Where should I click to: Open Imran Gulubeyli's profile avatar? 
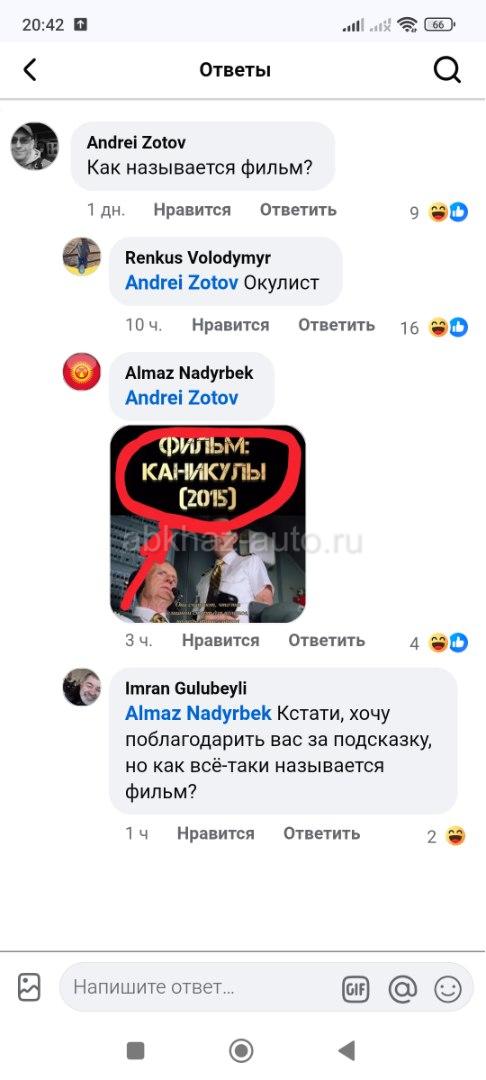point(82,687)
